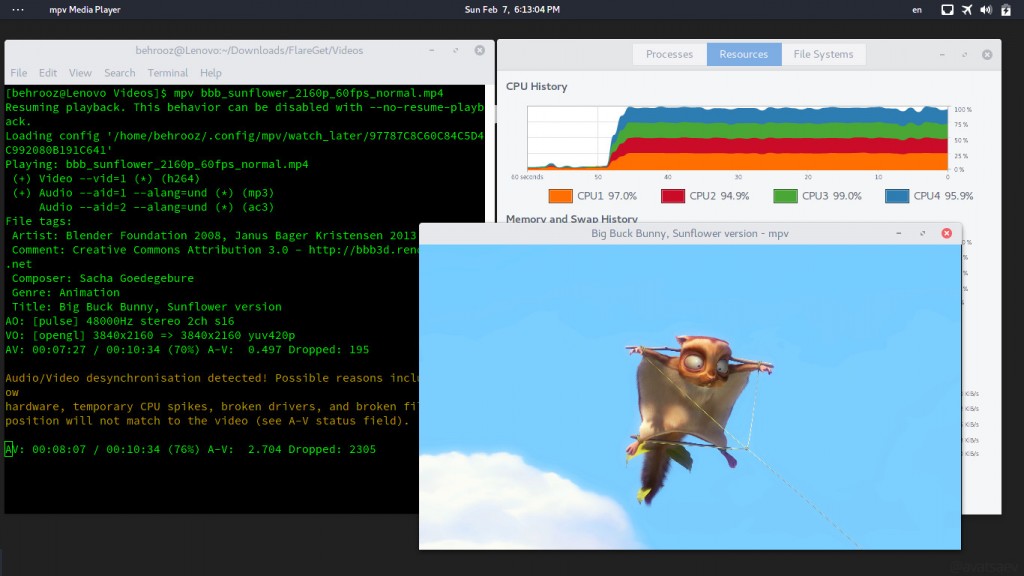The height and width of the screenshot is (576, 1024).
Task: Click terminal prompt line '[behrooz@Lenovo Videos]$ mpv'
Action: pyautogui.click(x=224, y=93)
